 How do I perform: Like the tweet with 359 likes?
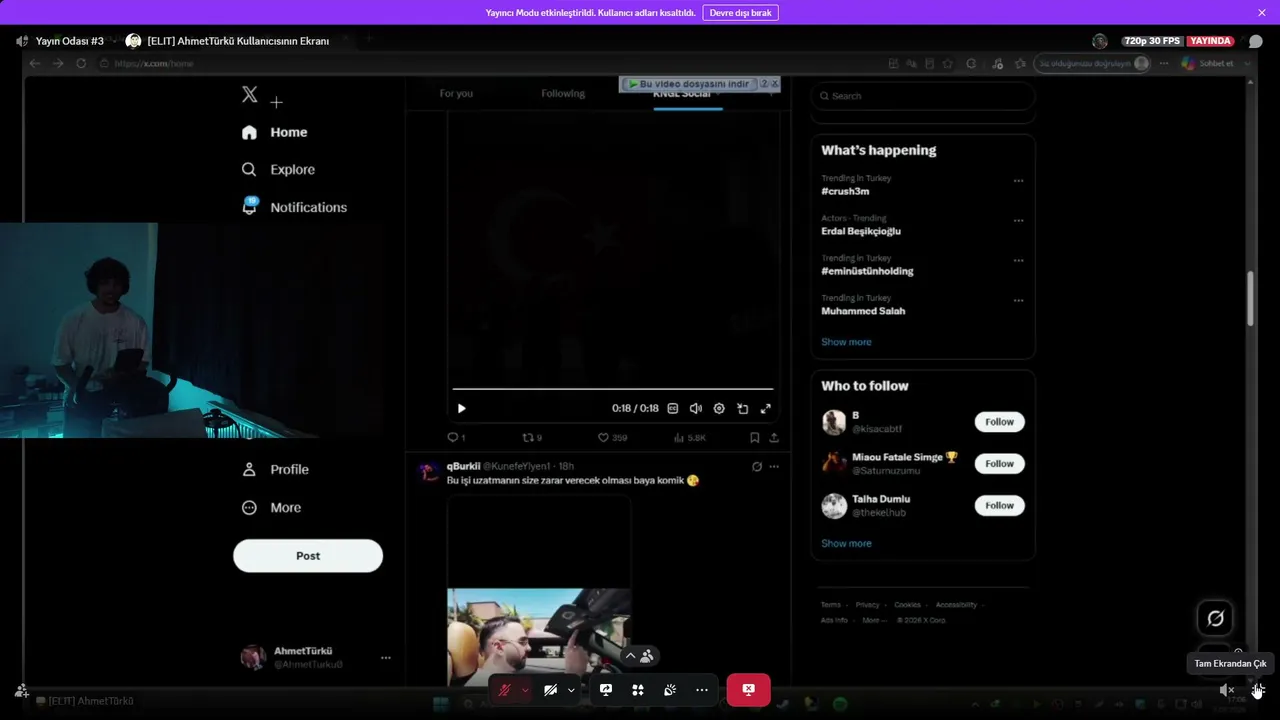612,438
